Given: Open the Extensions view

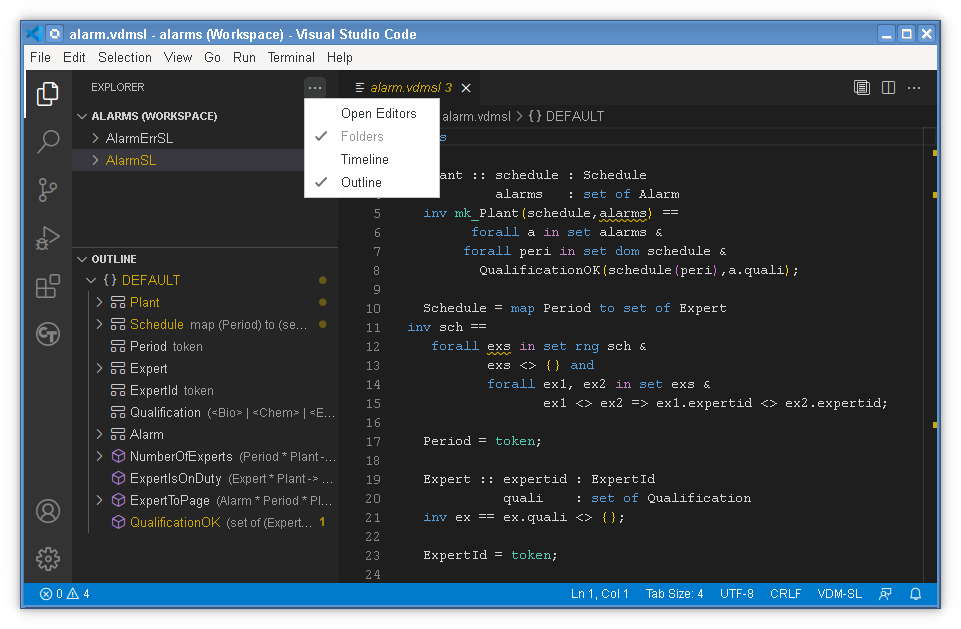Looking at the screenshot, I should pyautogui.click(x=48, y=286).
